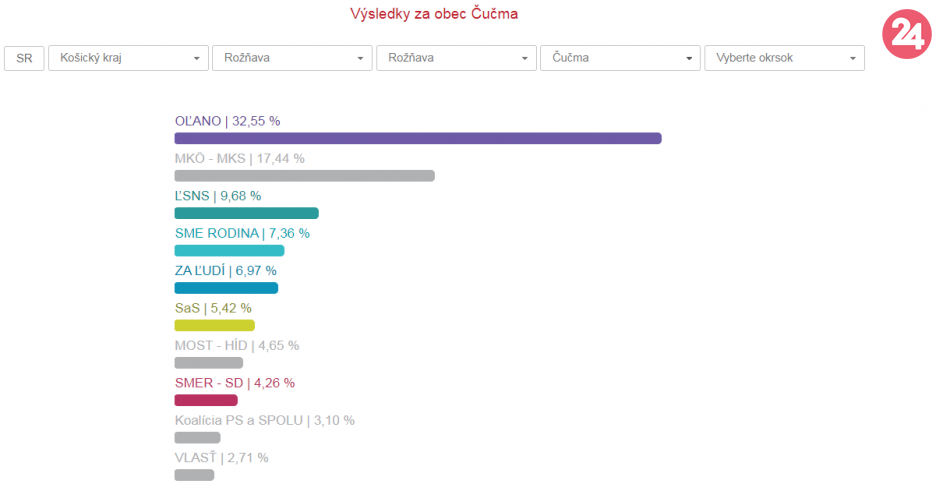The height and width of the screenshot is (484, 950).
Task: Click the ĽSNS 9,68 % label
Action: click(217, 196)
